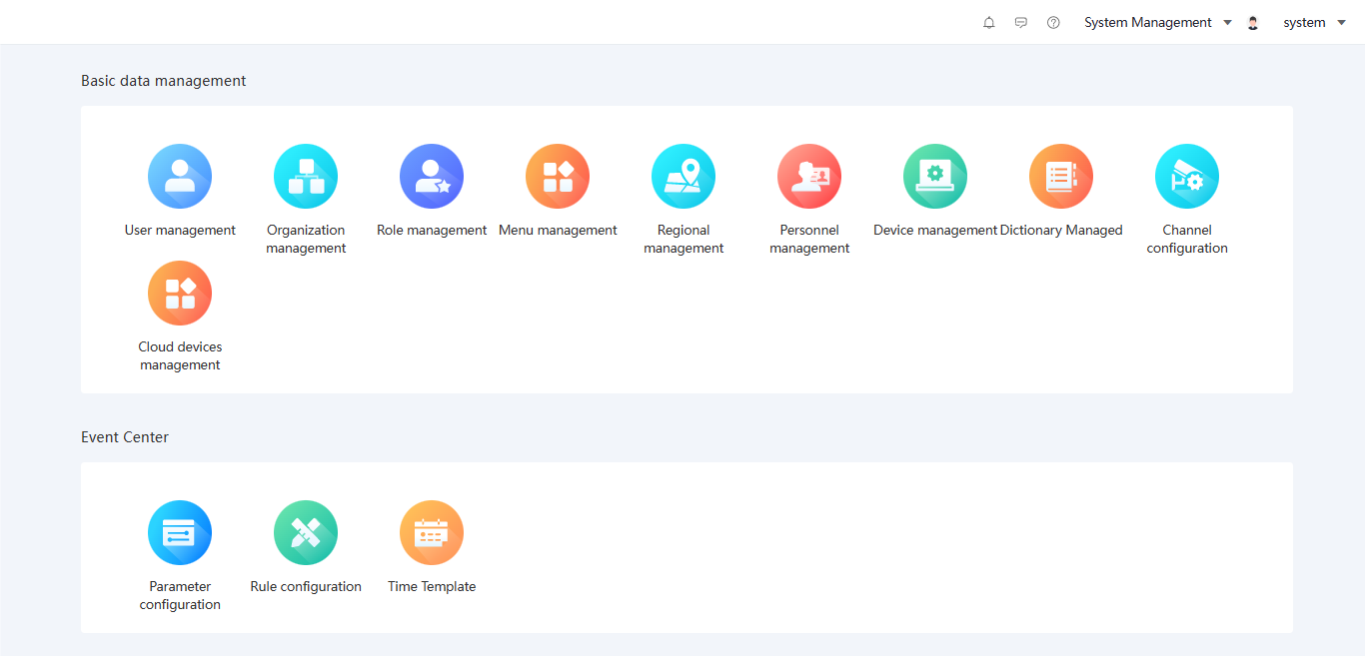
Task: Expand the System Management dropdown
Action: coord(1158,23)
